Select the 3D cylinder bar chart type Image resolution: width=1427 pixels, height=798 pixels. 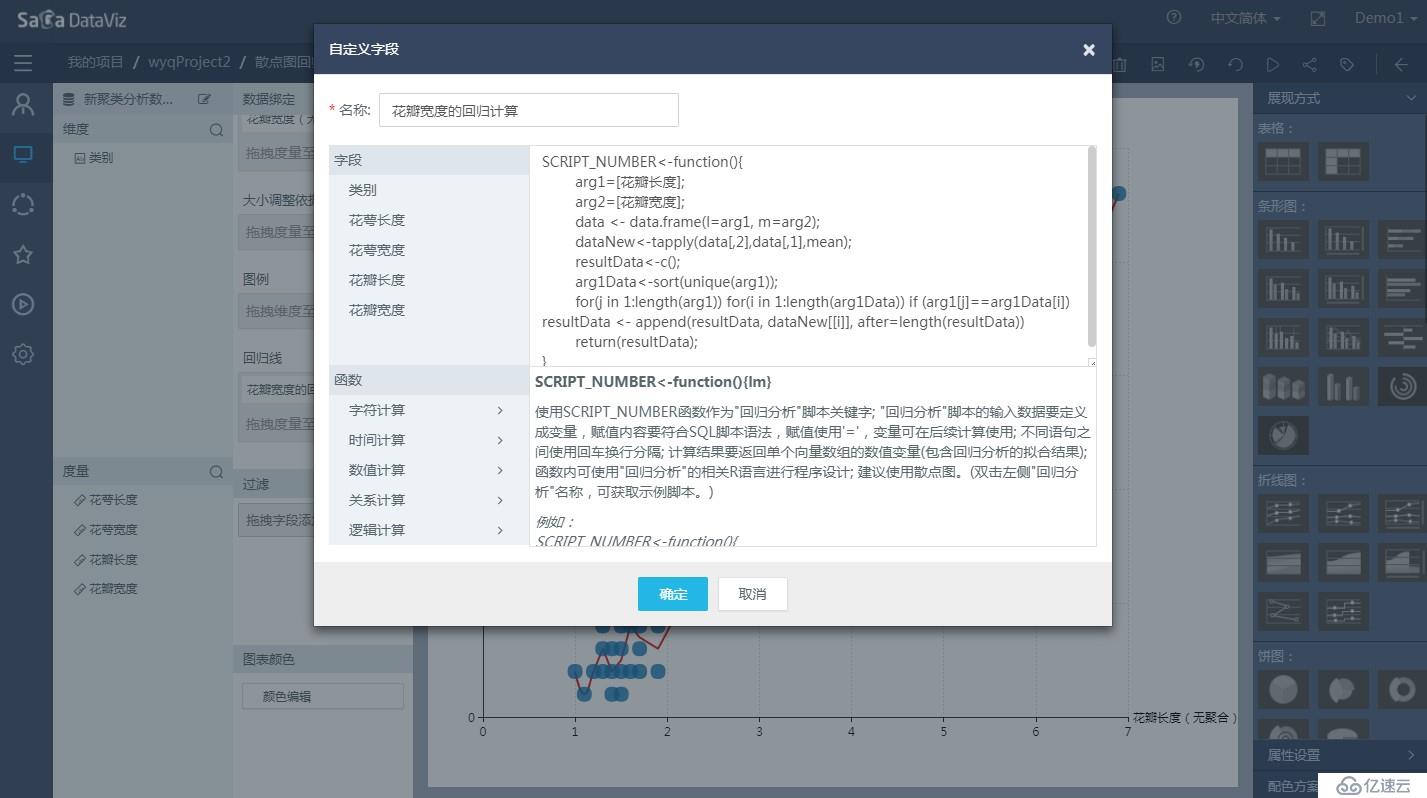(x=1283, y=386)
